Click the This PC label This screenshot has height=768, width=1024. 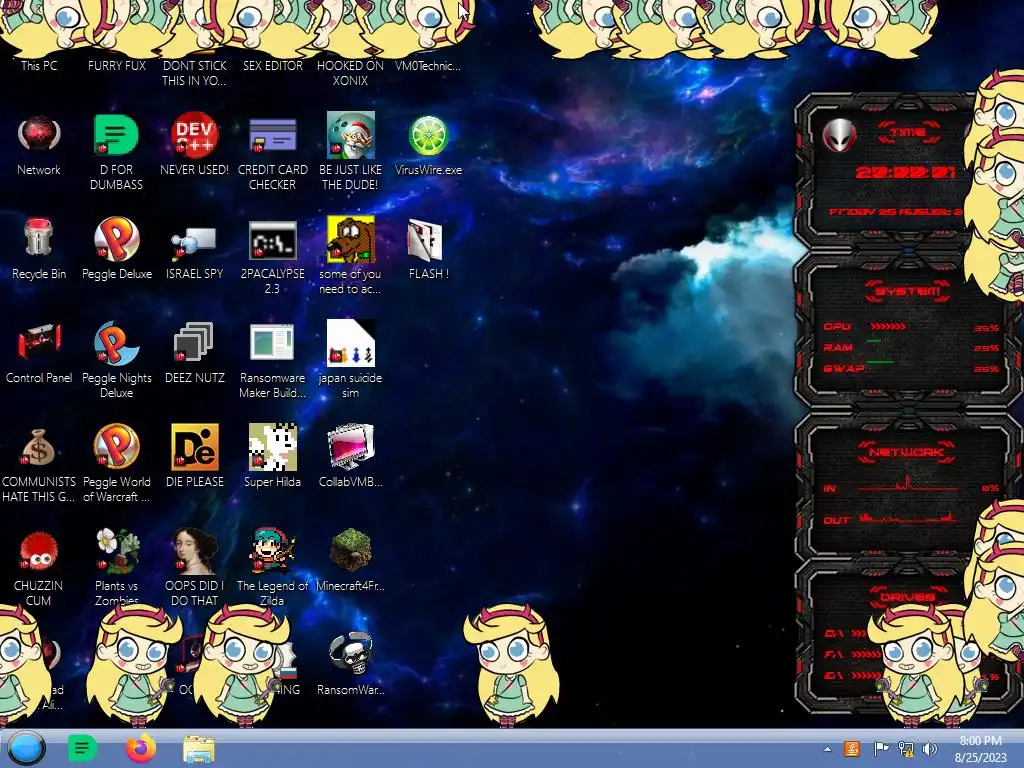[39, 65]
